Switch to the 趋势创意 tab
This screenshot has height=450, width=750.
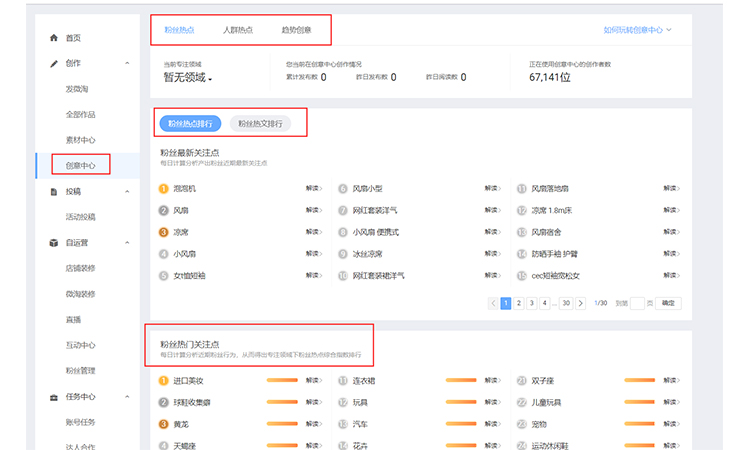coord(296,30)
